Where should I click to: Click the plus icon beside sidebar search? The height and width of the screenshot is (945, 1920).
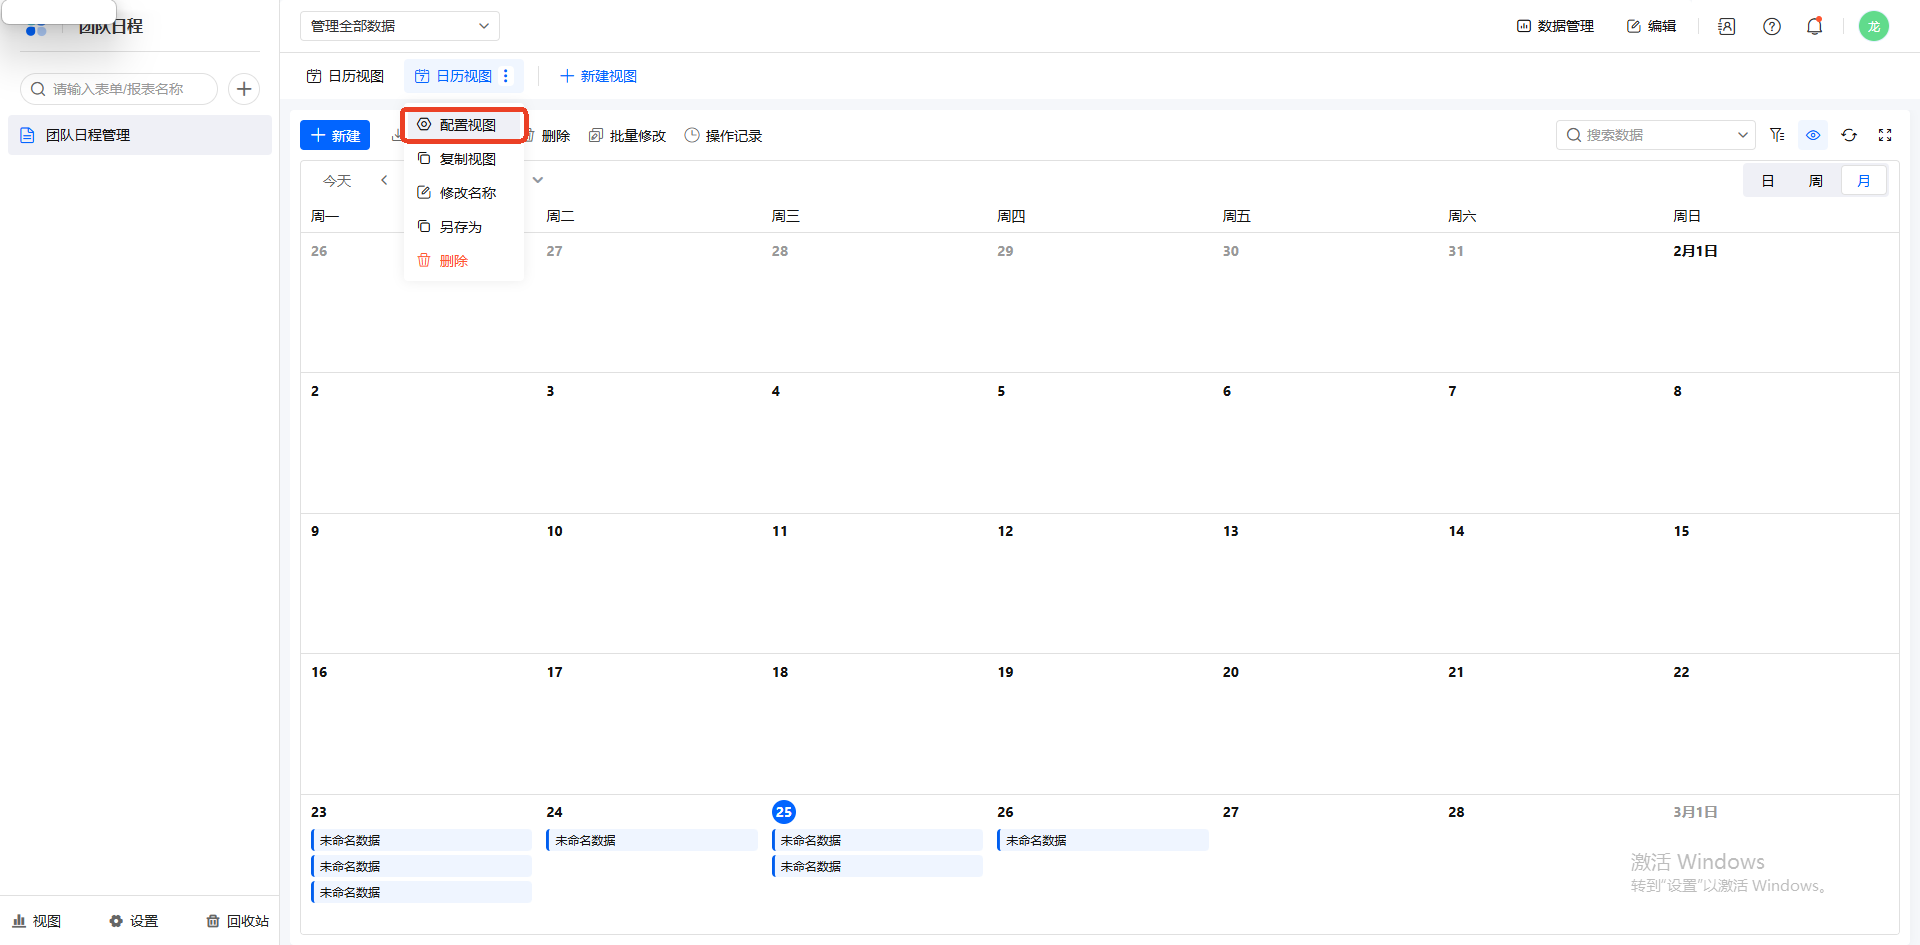(x=244, y=89)
